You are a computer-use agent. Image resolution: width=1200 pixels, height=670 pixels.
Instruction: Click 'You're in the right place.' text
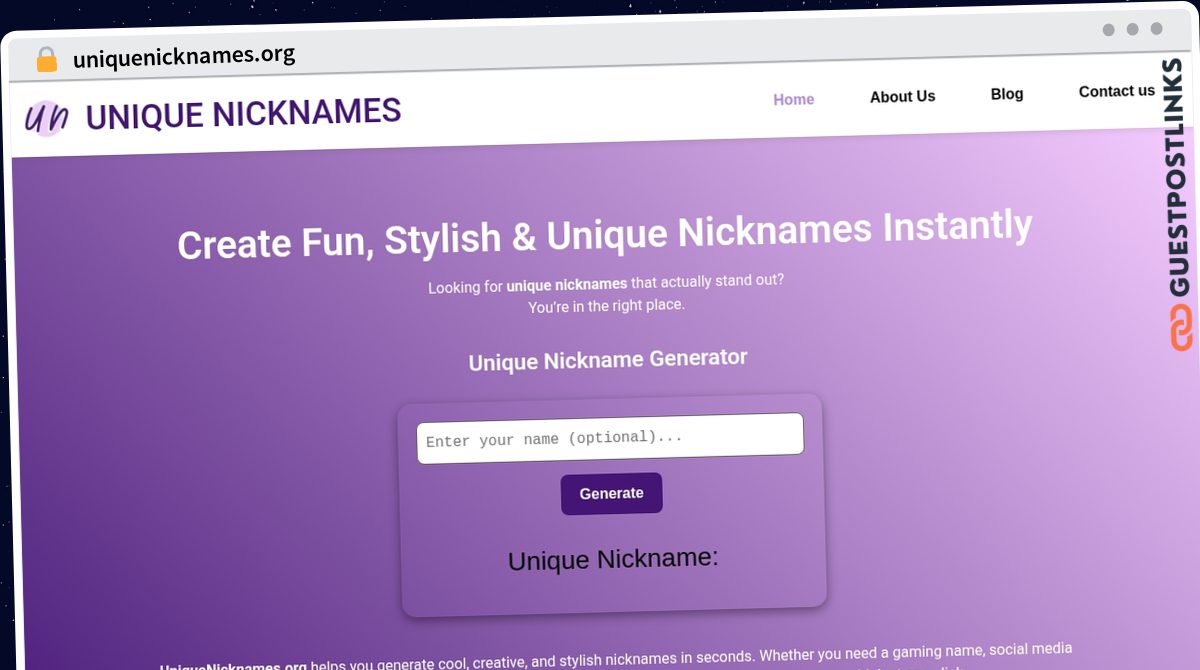606,306
